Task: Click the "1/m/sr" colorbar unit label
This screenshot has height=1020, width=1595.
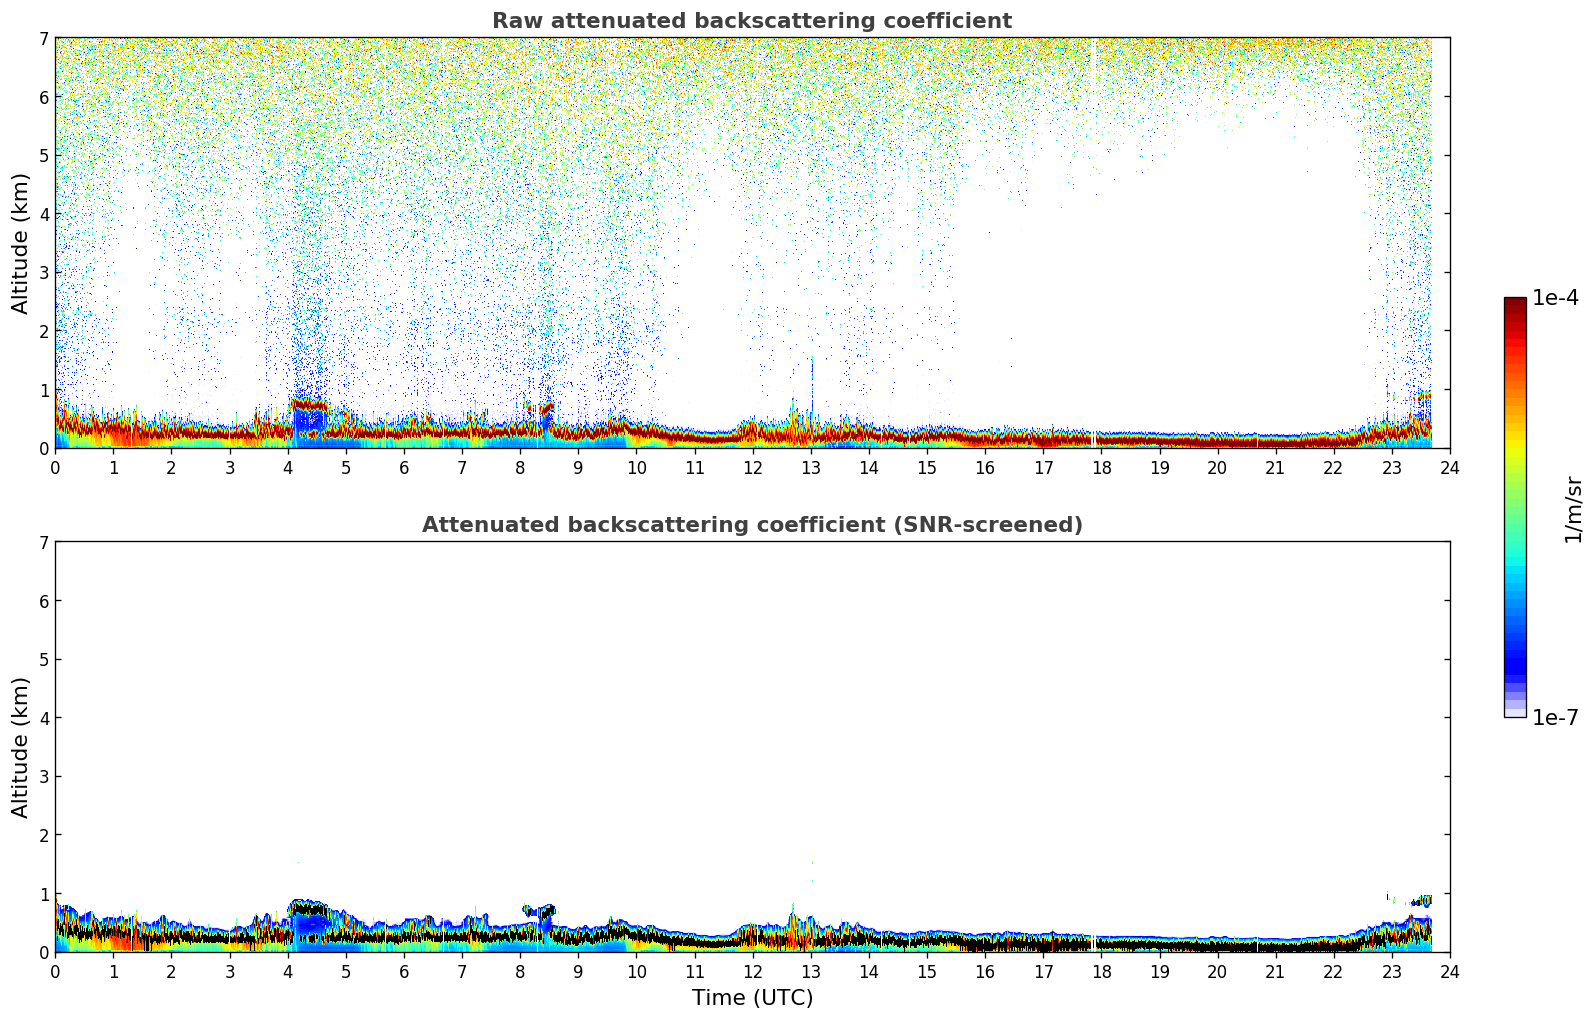Action: 1573,509
